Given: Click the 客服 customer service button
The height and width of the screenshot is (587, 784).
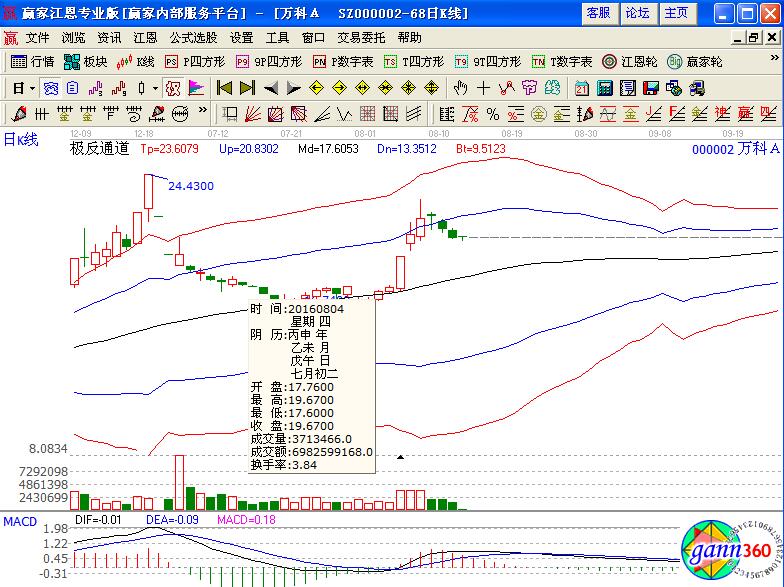Looking at the screenshot, I should 598,13.
